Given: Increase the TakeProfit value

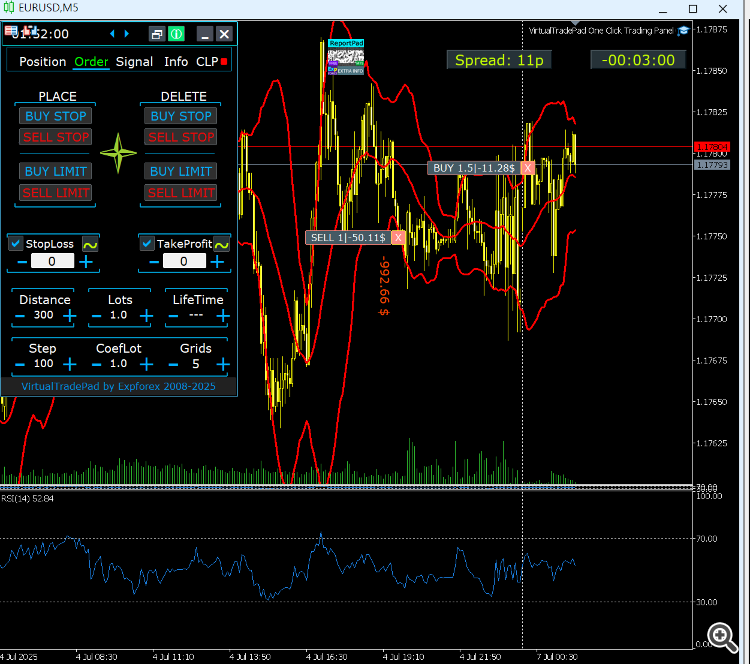Looking at the screenshot, I should click(x=217, y=262).
